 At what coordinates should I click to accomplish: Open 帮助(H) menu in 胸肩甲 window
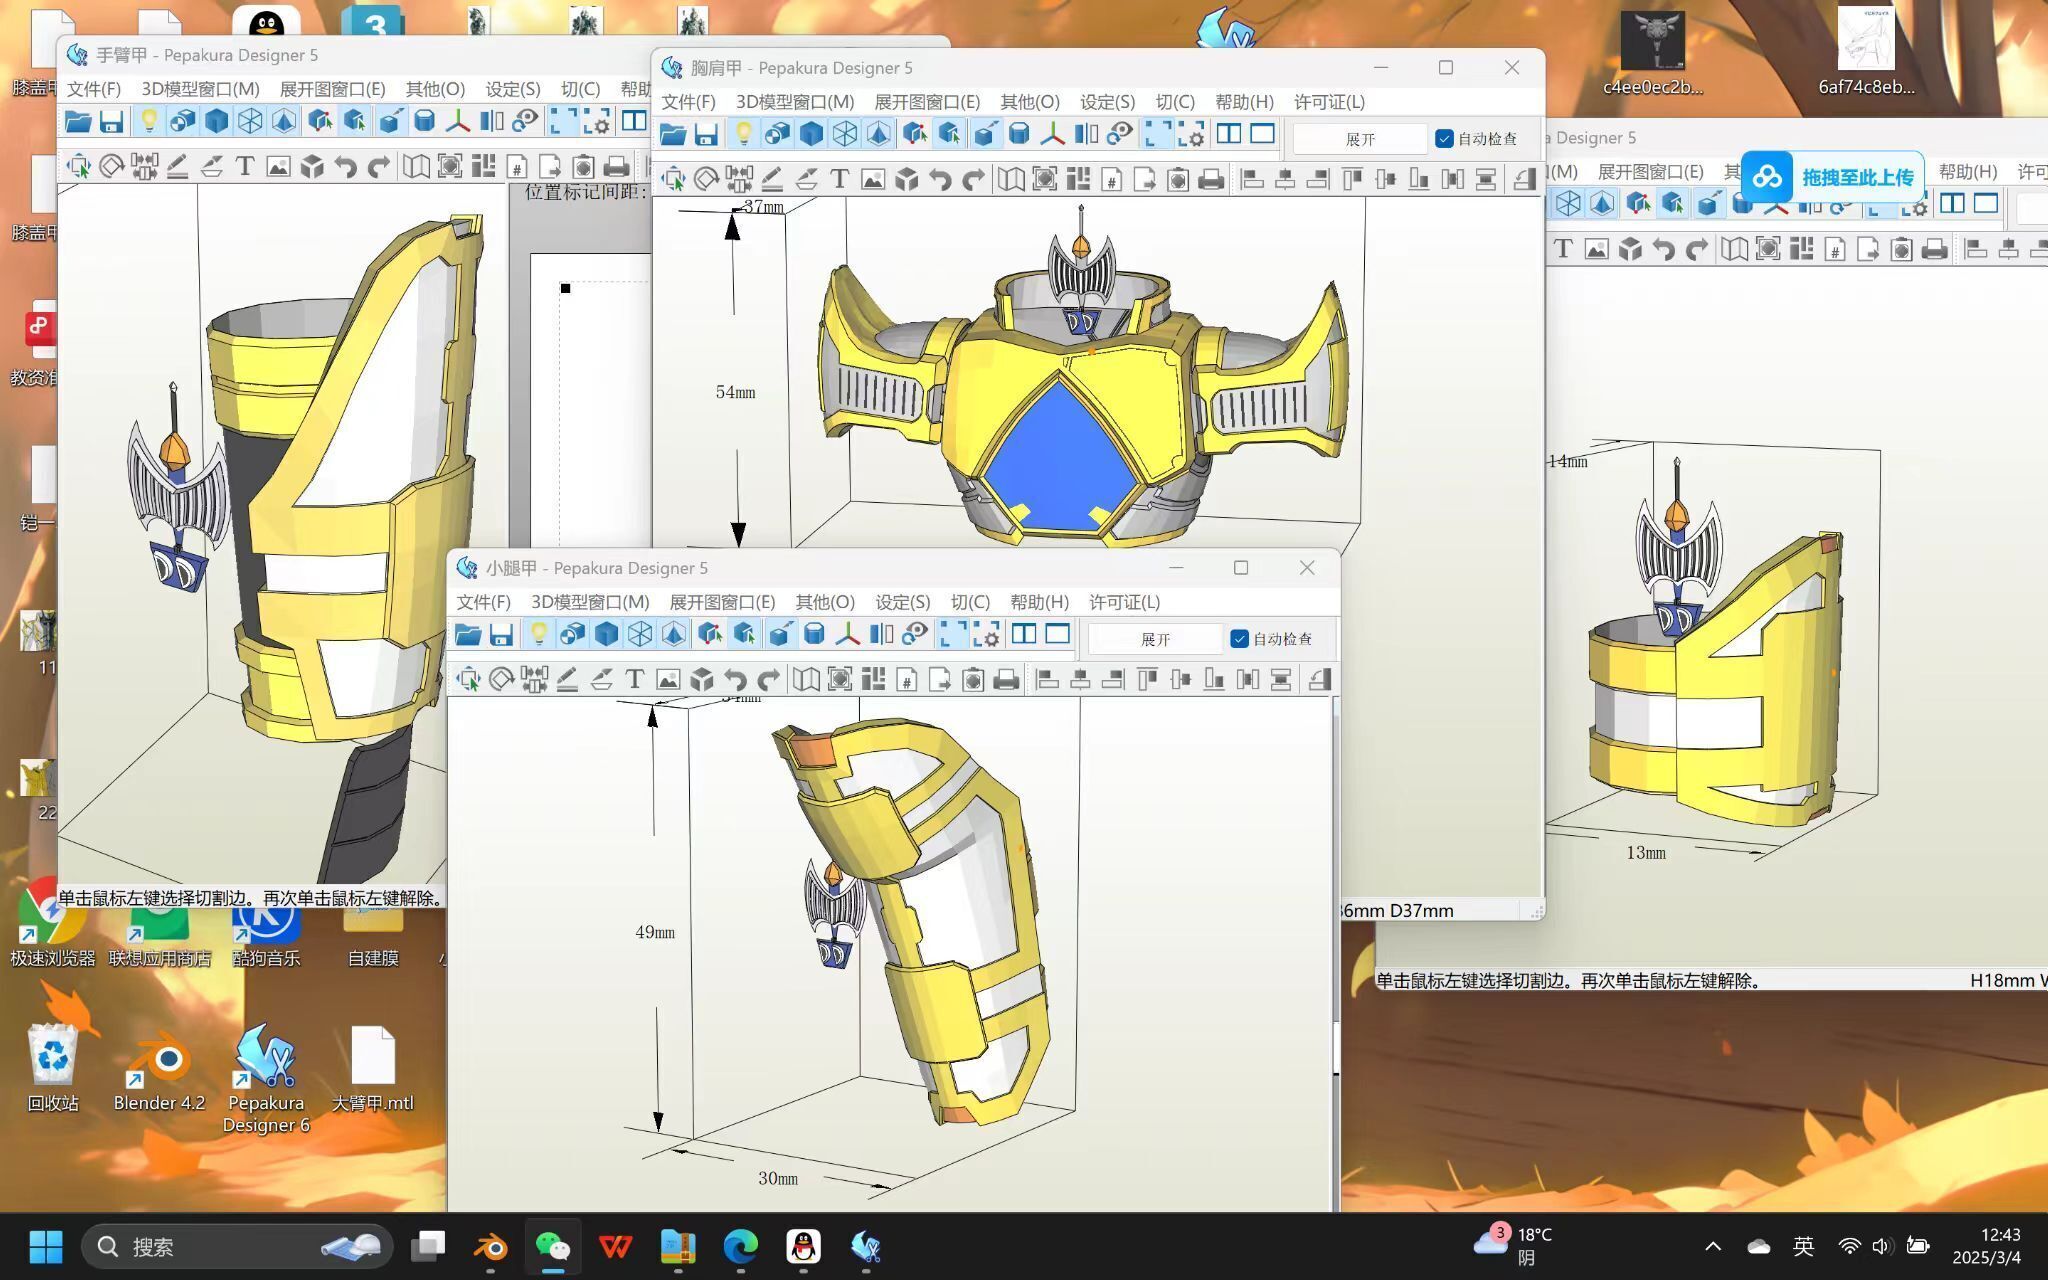point(1244,102)
